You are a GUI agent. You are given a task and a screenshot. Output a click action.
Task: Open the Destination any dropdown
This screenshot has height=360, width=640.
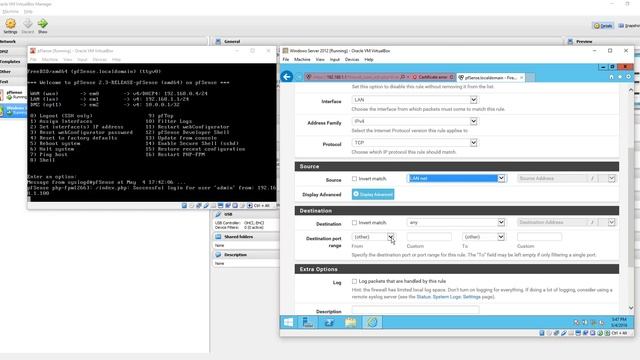(x=456, y=222)
